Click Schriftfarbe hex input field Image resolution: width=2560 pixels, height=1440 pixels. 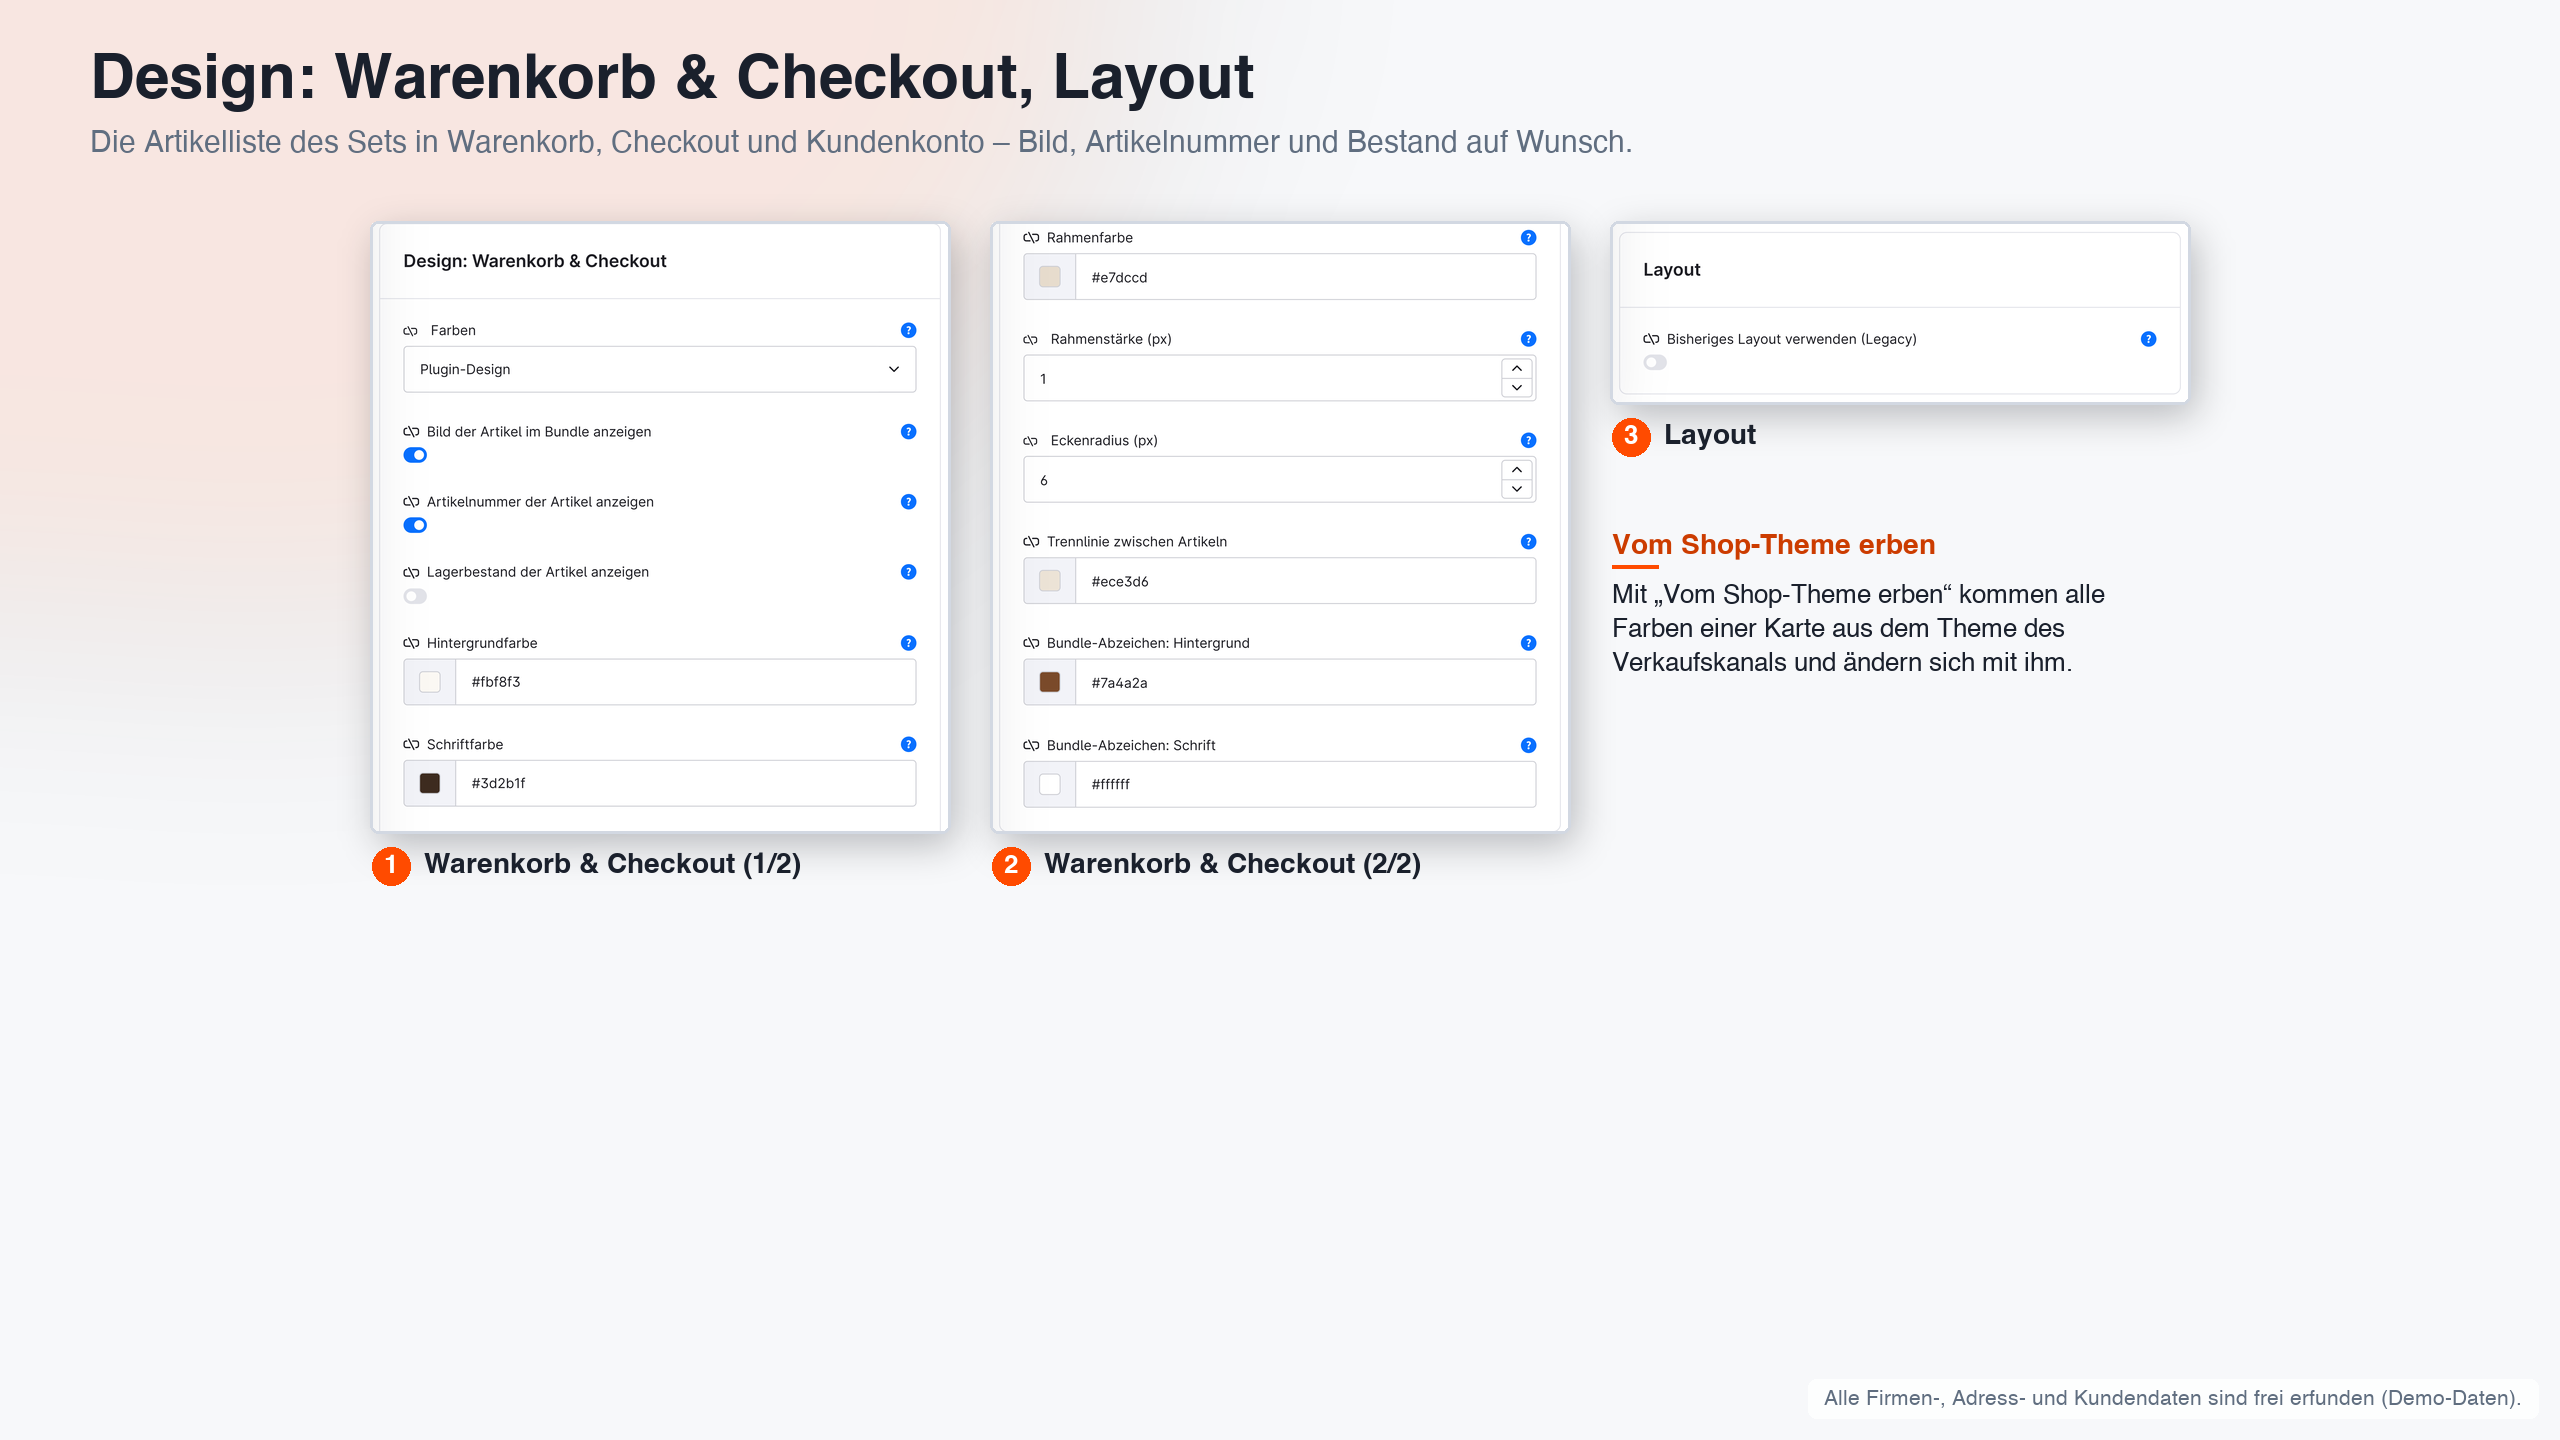point(685,783)
